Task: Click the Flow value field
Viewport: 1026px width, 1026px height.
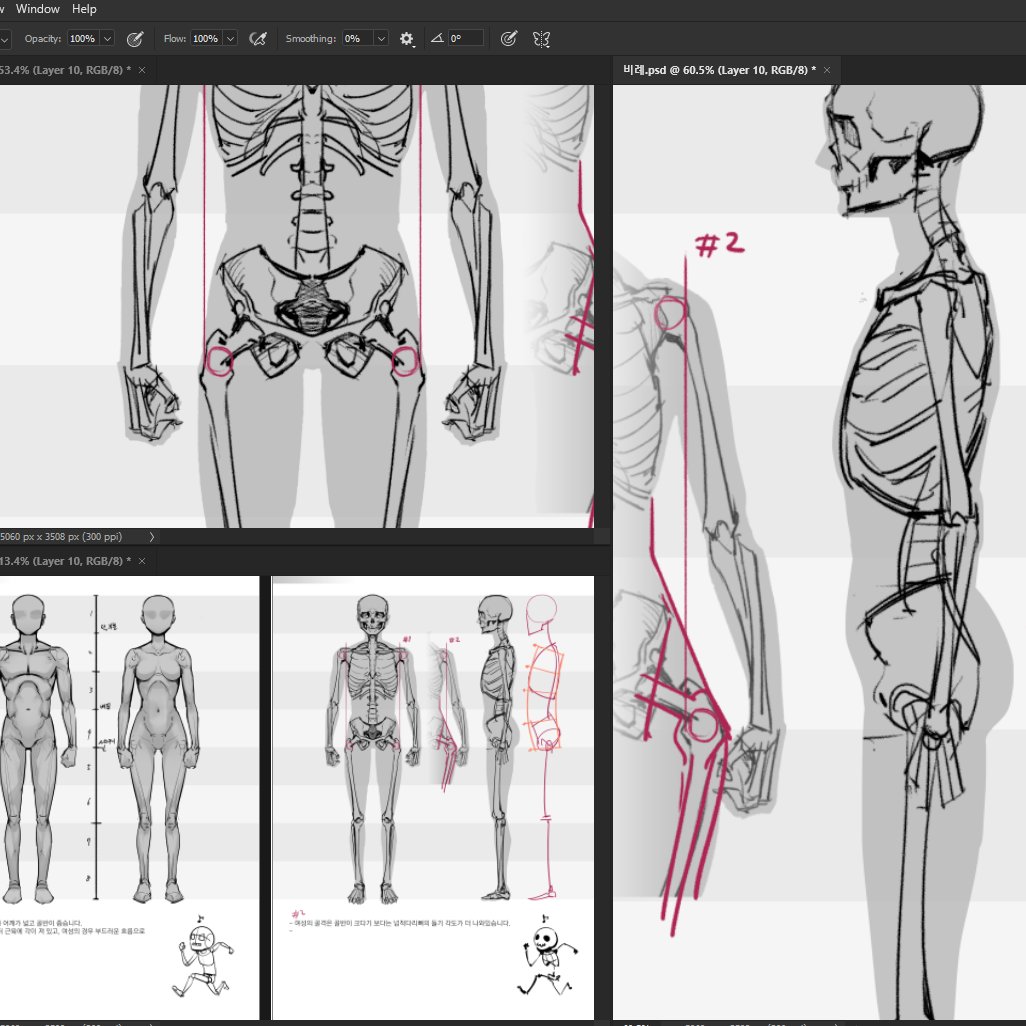Action: click(206, 39)
